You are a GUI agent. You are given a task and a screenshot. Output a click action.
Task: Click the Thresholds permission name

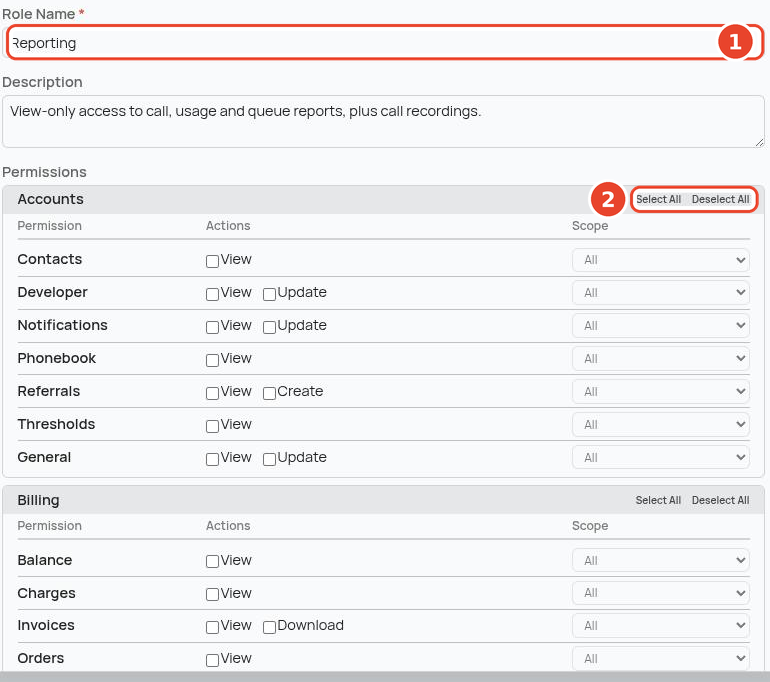click(x=56, y=424)
